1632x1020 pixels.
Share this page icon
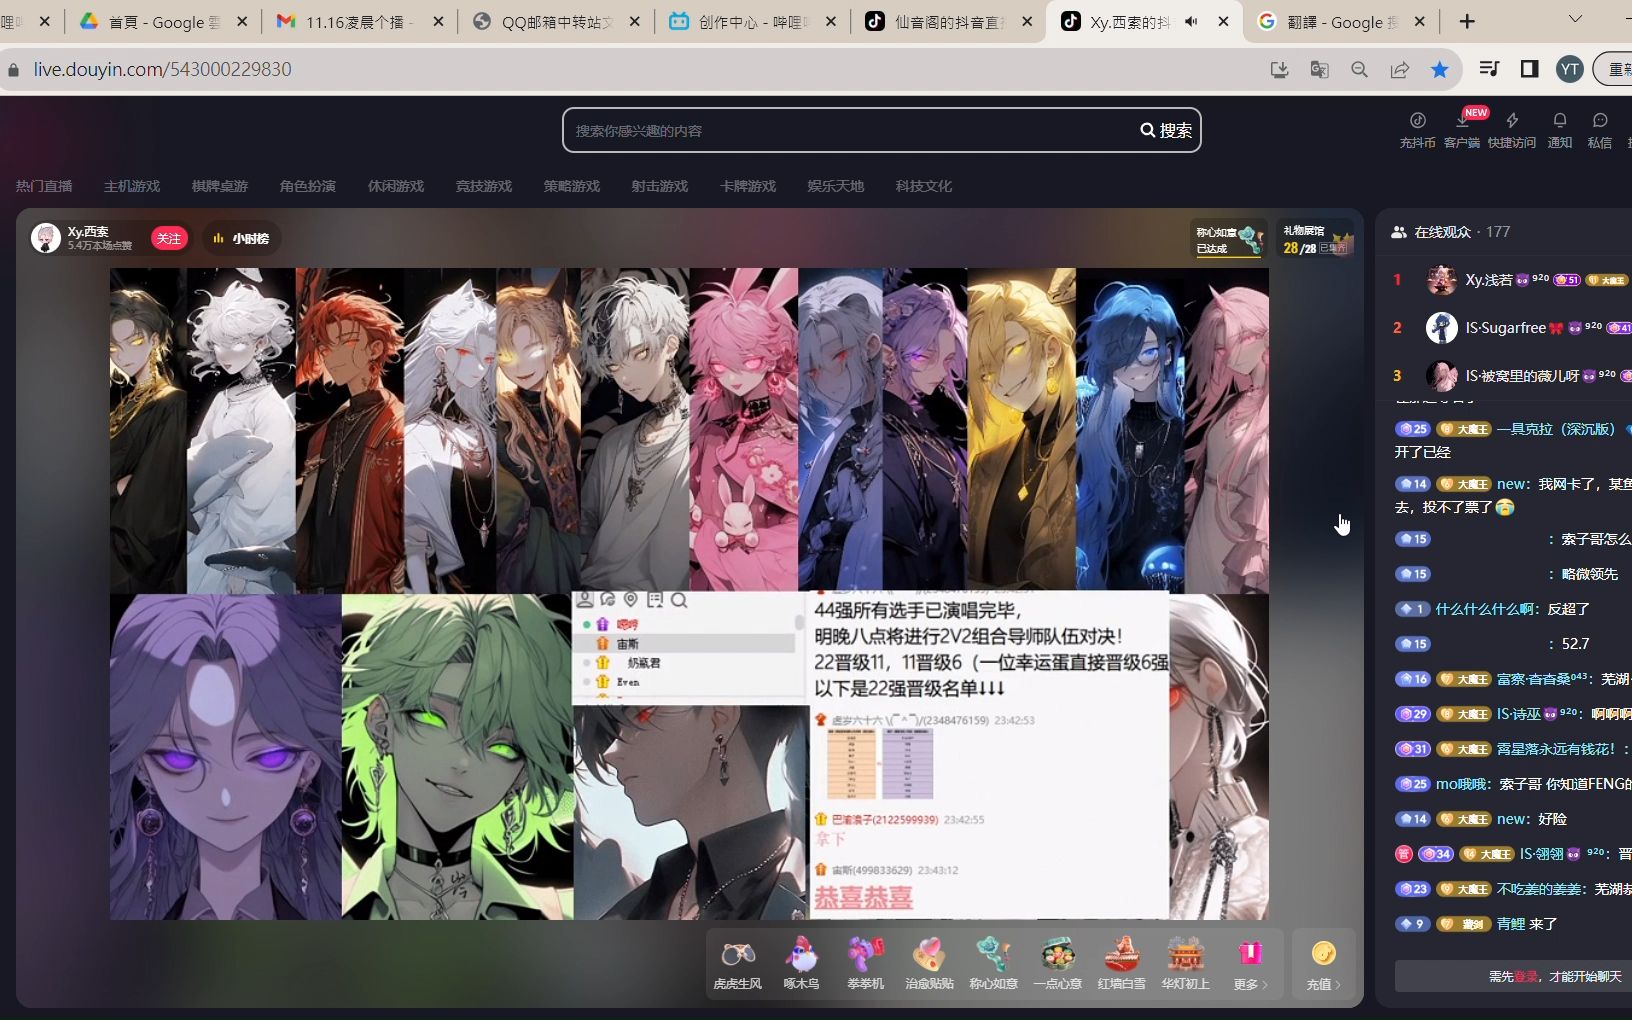pyautogui.click(x=1399, y=69)
